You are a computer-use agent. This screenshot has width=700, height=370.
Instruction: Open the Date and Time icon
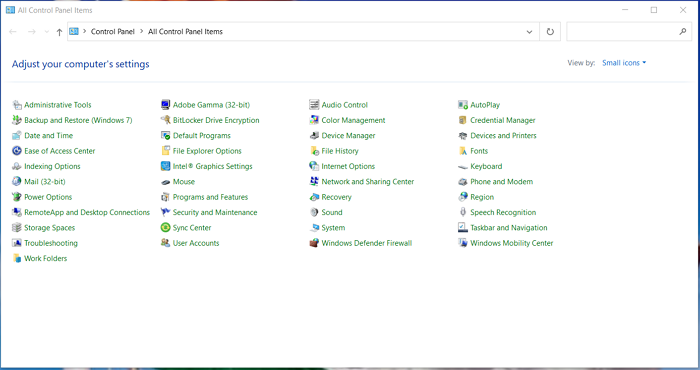point(17,136)
